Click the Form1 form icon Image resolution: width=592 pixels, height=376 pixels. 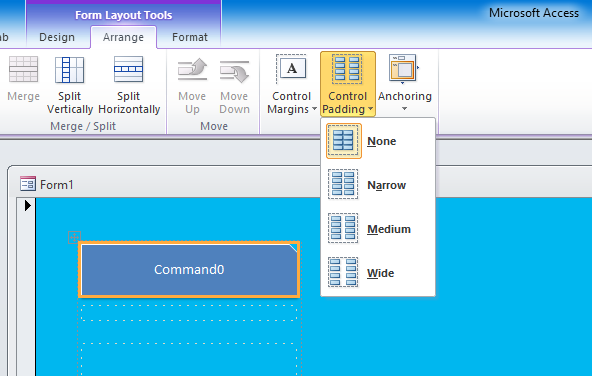click(28, 184)
